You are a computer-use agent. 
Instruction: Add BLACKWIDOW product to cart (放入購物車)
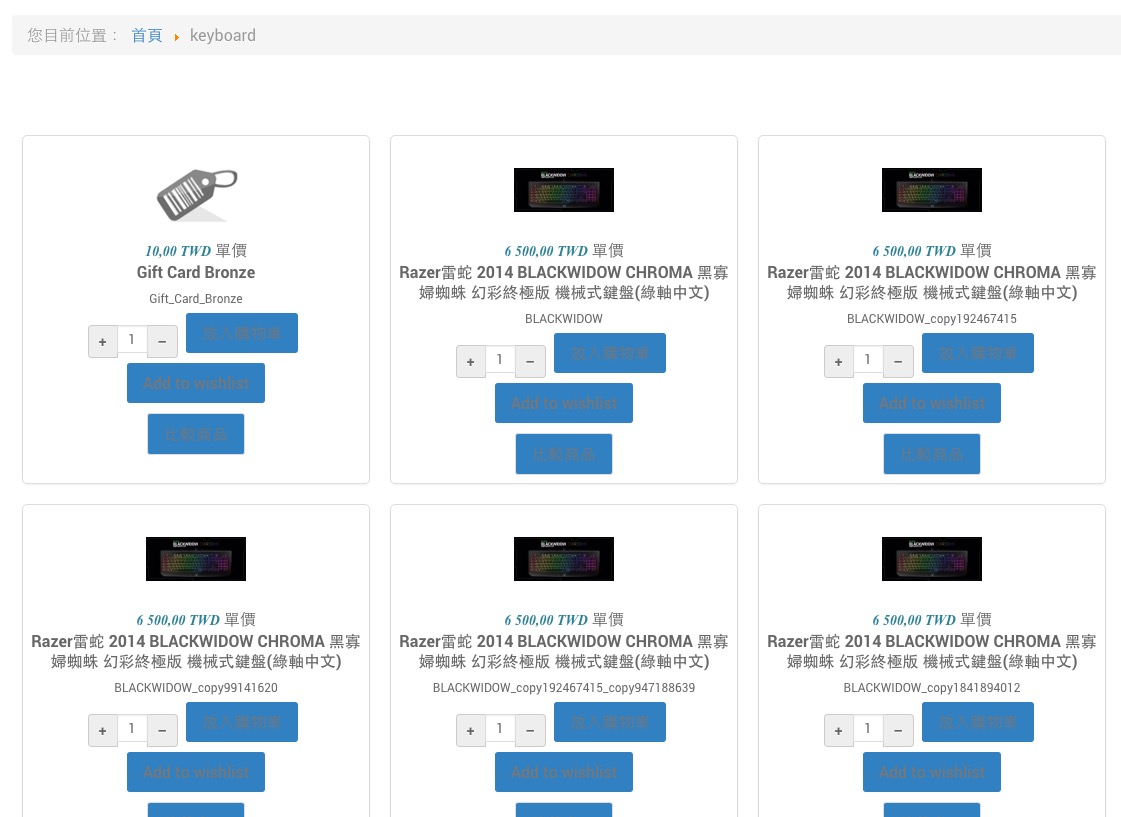click(610, 353)
